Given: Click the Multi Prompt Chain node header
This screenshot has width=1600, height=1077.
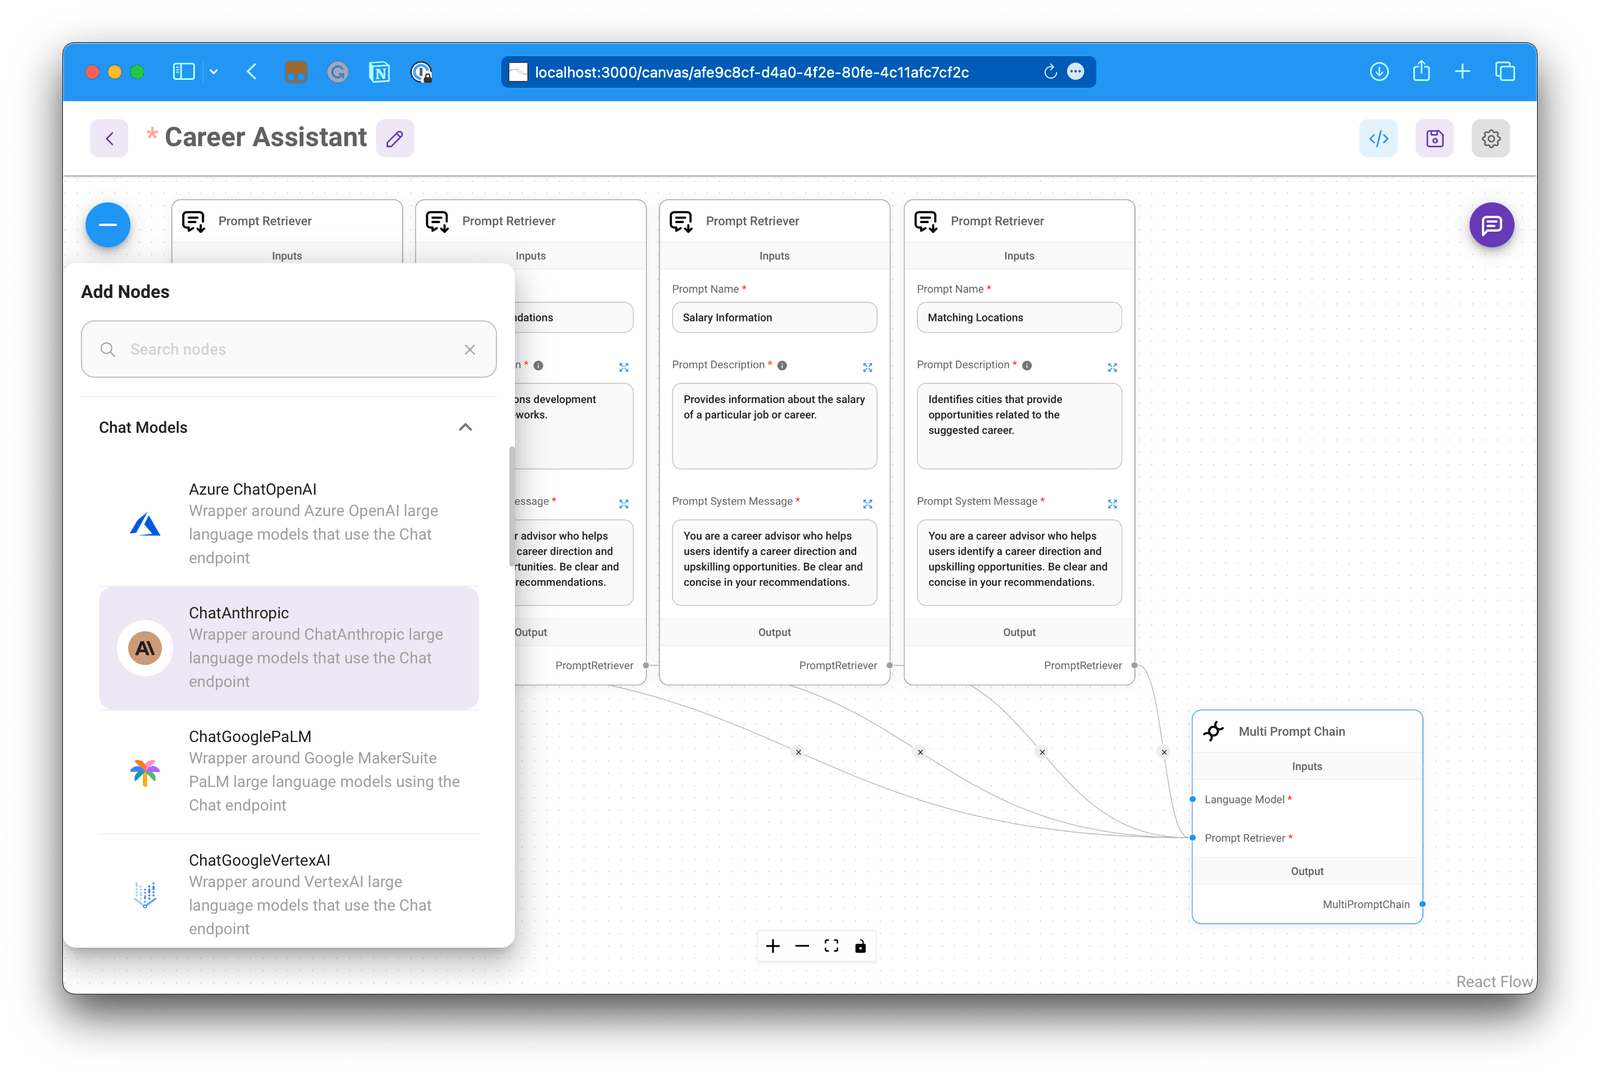Looking at the screenshot, I should tap(1307, 731).
